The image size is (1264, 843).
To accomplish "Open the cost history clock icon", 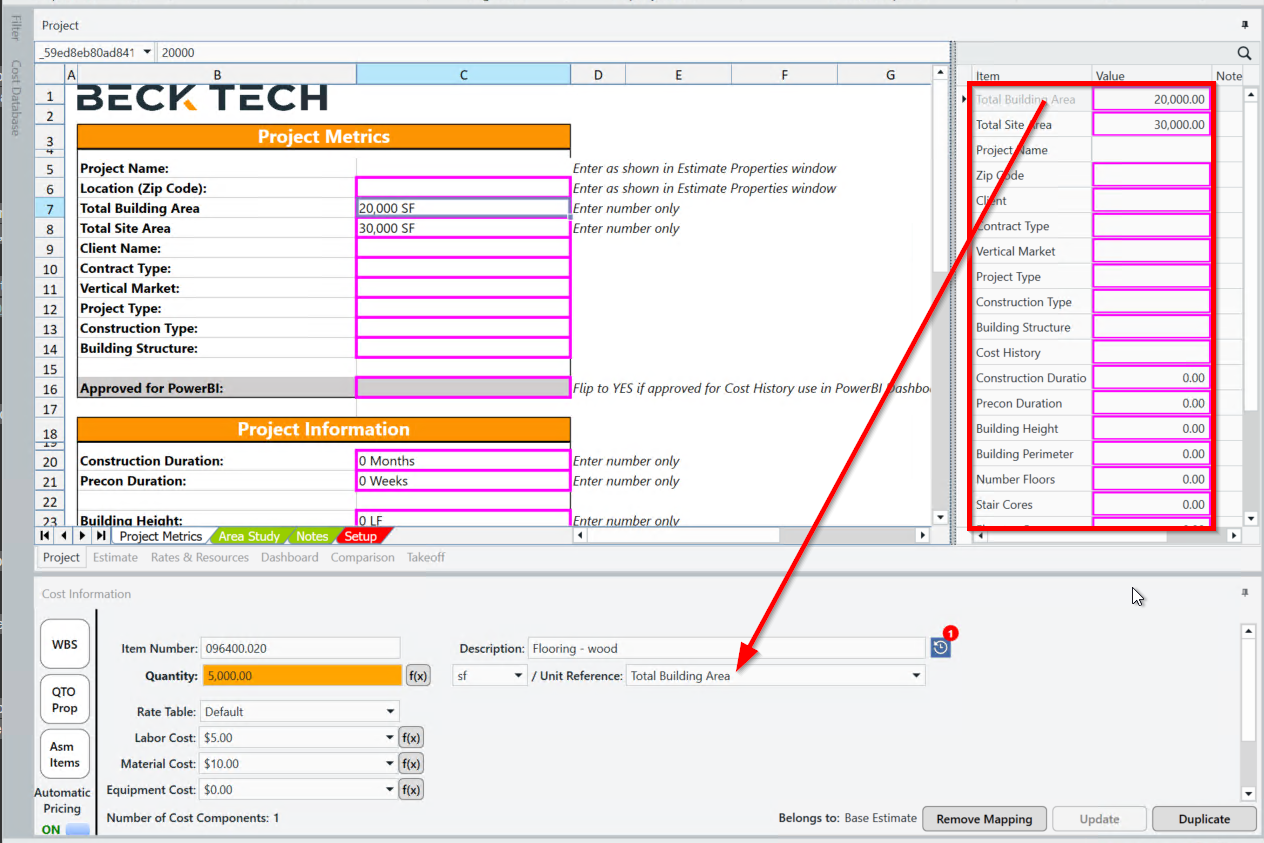I will (x=940, y=648).
